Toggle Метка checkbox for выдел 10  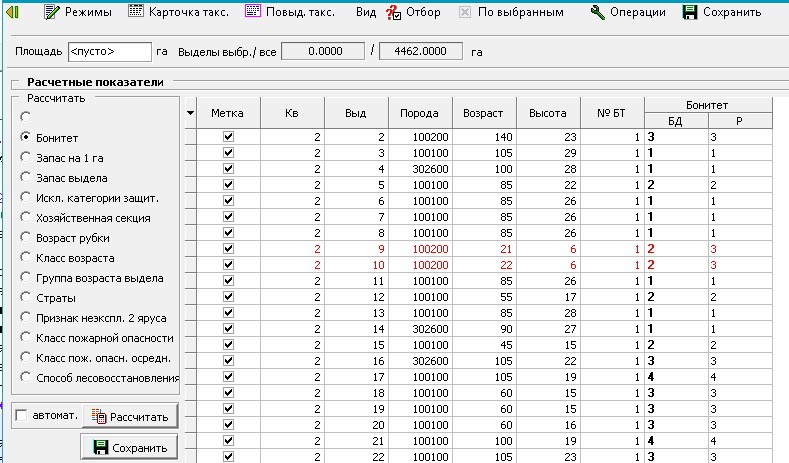tap(228, 265)
